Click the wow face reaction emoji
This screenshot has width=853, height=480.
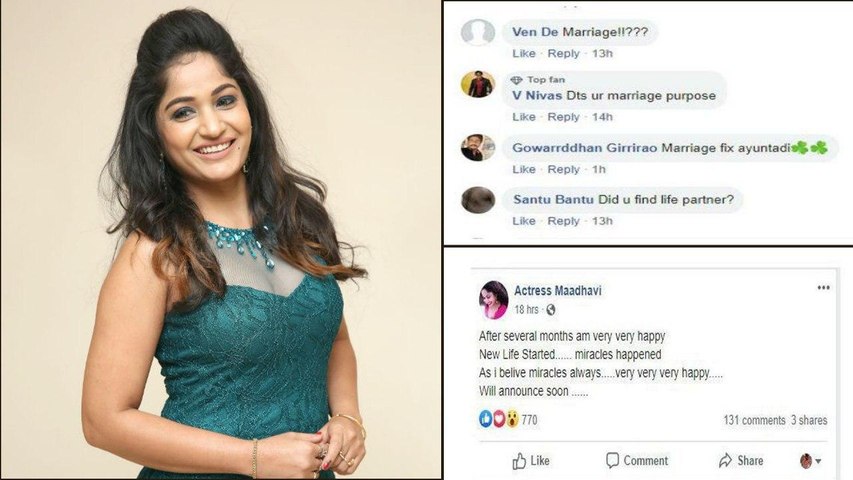(512, 419)
